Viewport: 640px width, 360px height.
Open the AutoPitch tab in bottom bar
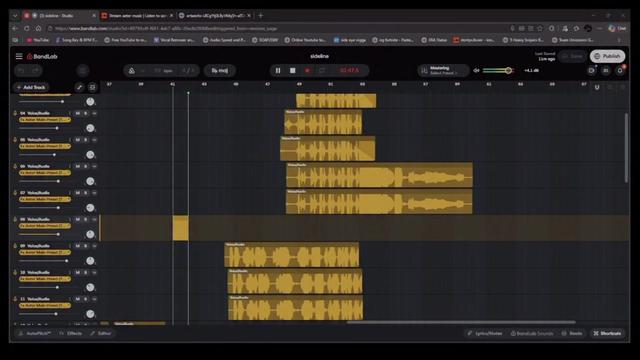[x=35, y=333]
